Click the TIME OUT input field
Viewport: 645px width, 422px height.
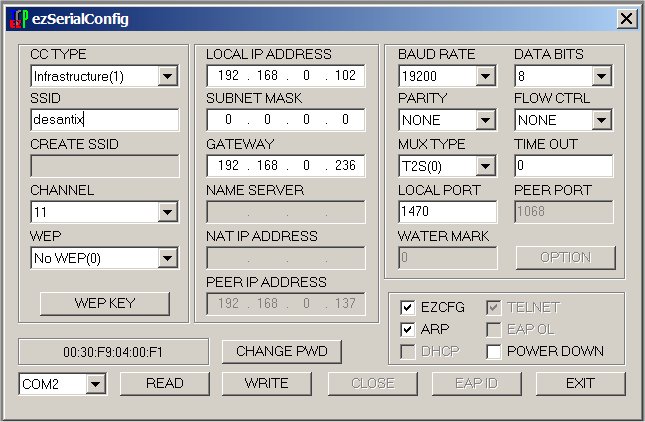point(564,166)
